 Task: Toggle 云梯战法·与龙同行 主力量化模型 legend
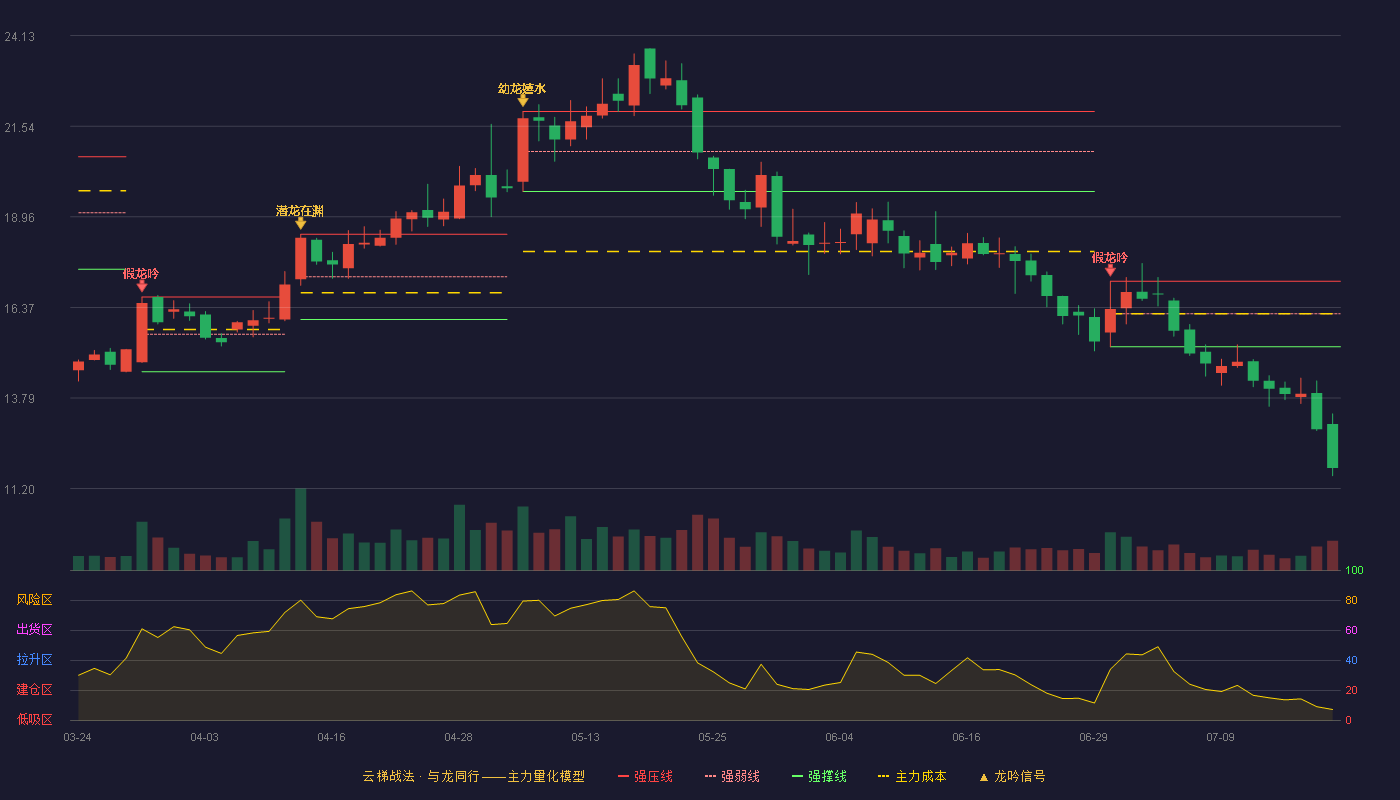[473, 776]
